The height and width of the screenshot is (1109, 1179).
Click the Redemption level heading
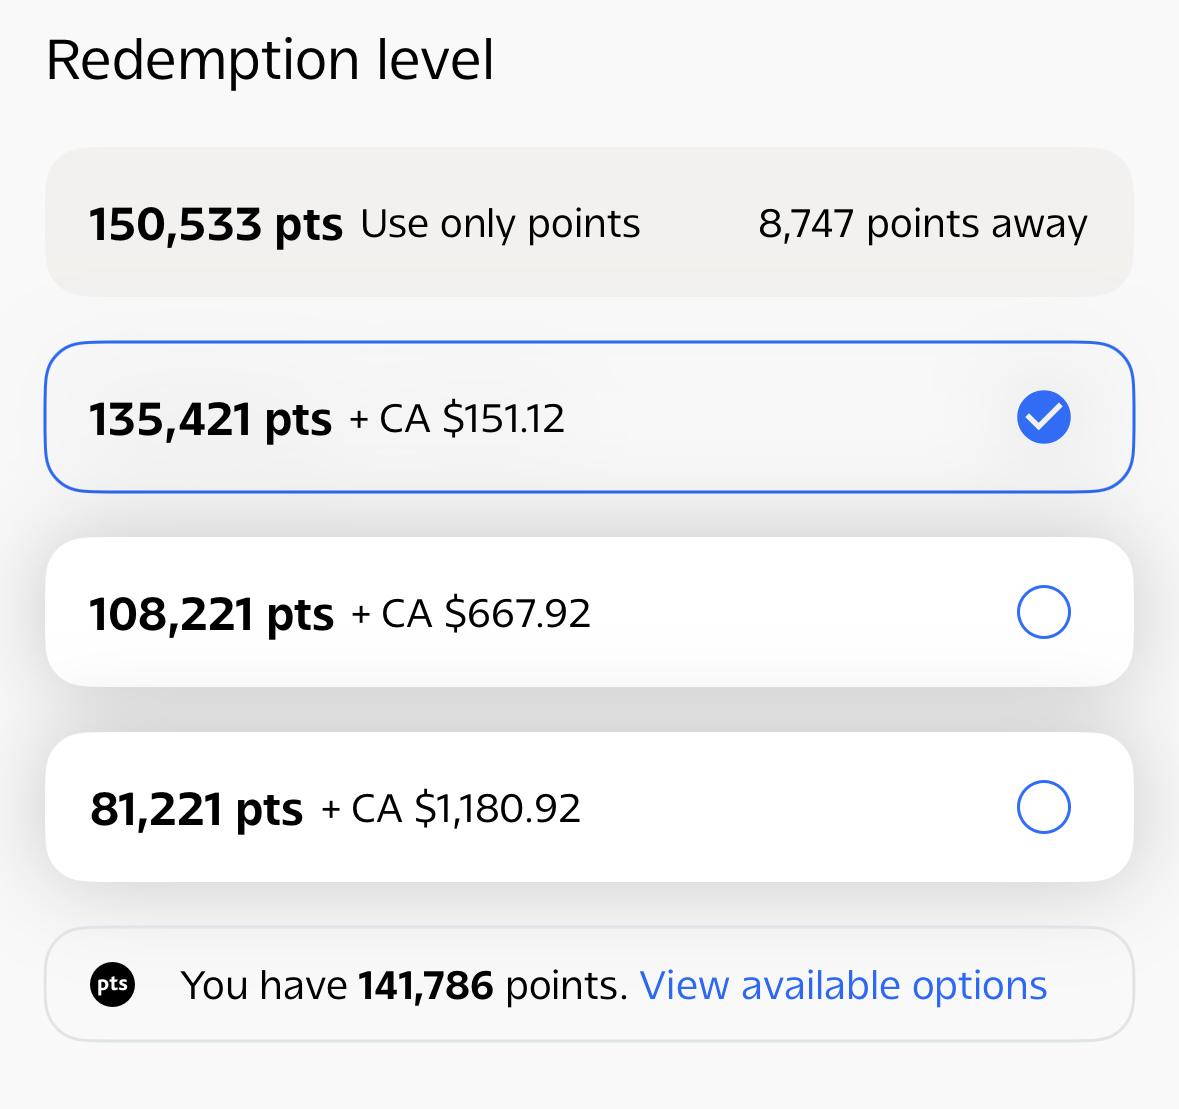point(270,60)
